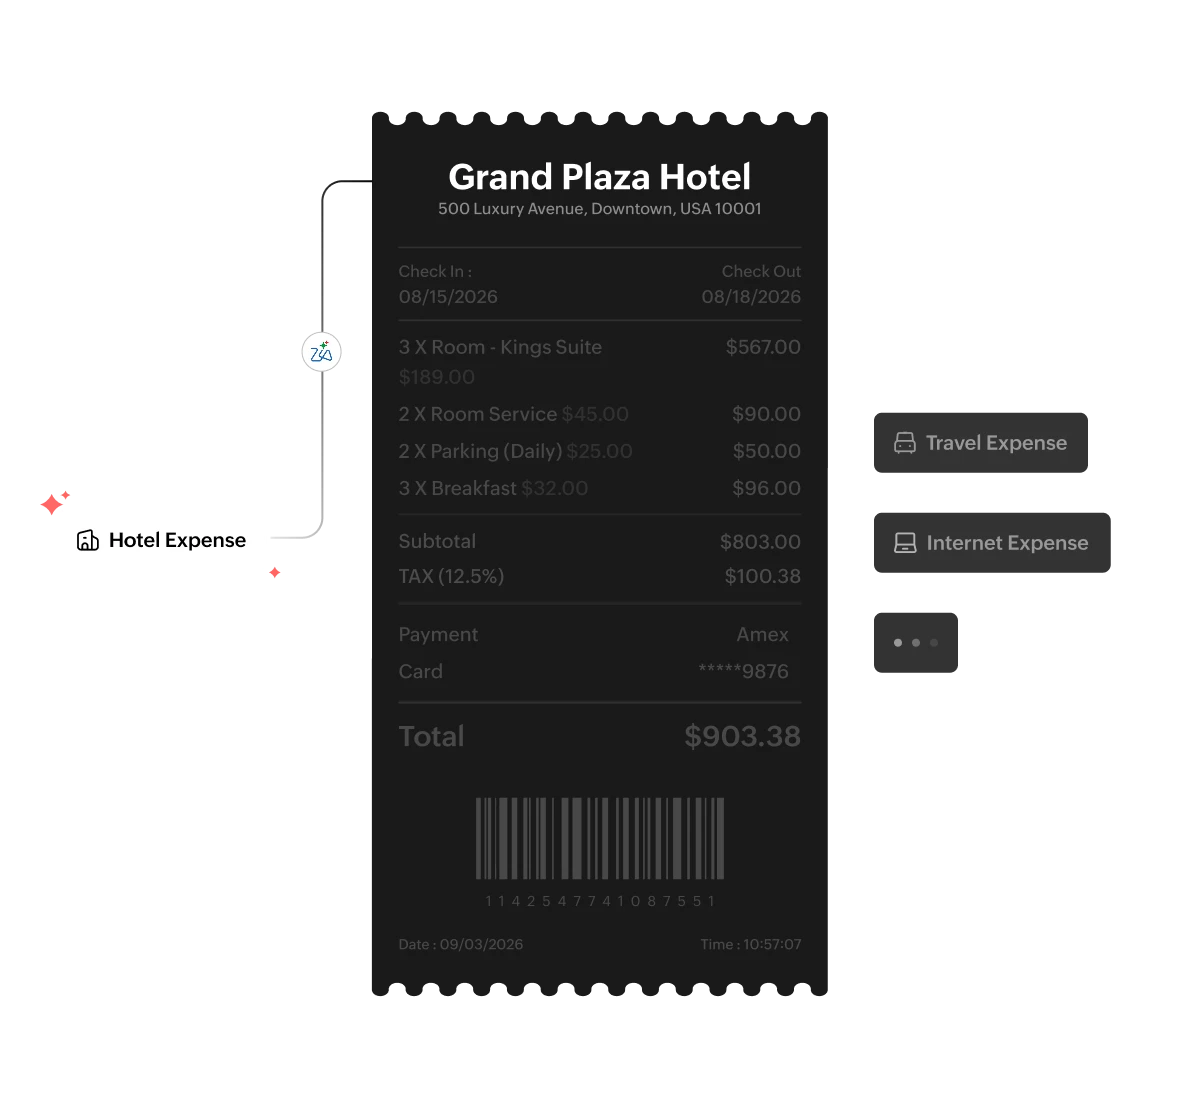1200x1108 pixels.
Task: Open the three-dots more categories chip
Action: tap(916, 643)
